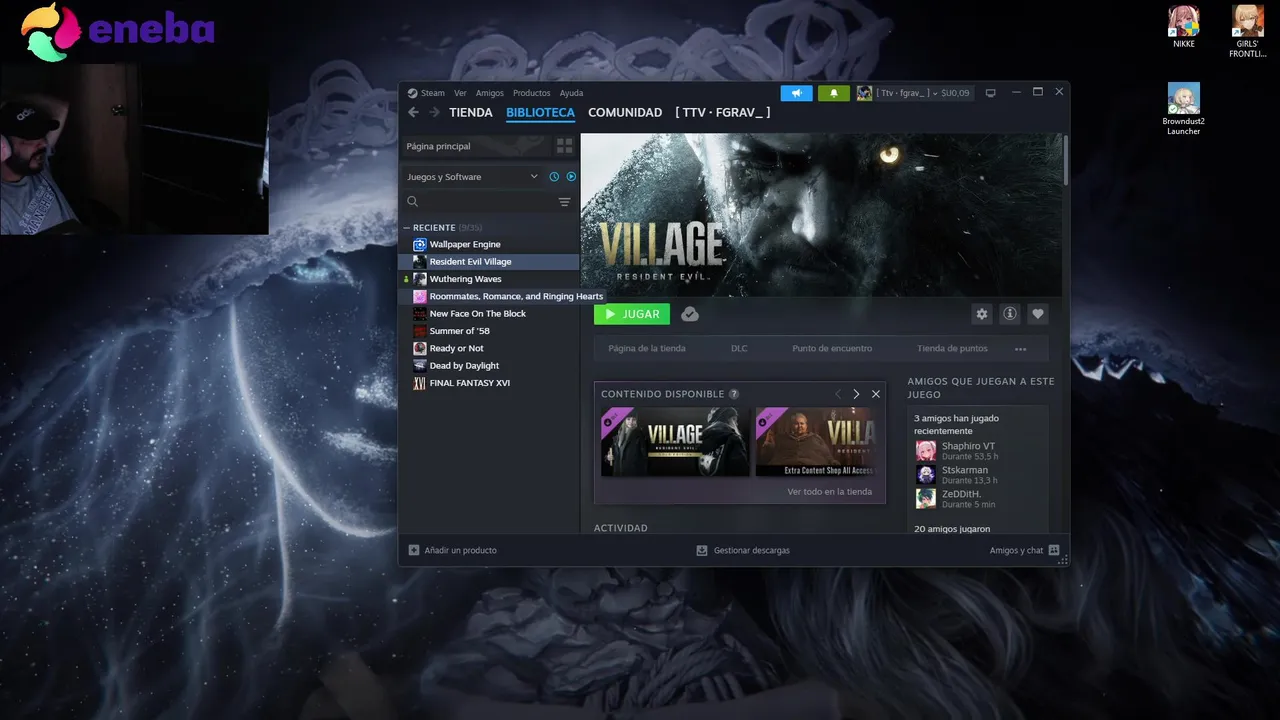This screenshot has height=720, width=1280.
Task: Click the Gestionar descargas download icon
Action: click(702, 550)
